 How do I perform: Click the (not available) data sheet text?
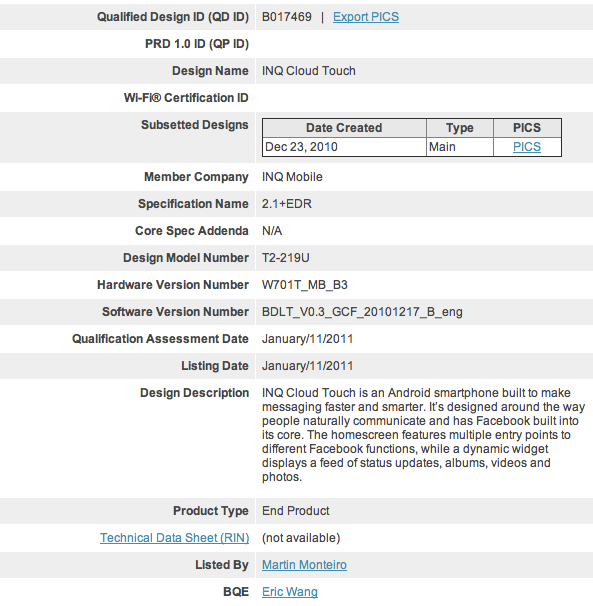coord(301,538)
